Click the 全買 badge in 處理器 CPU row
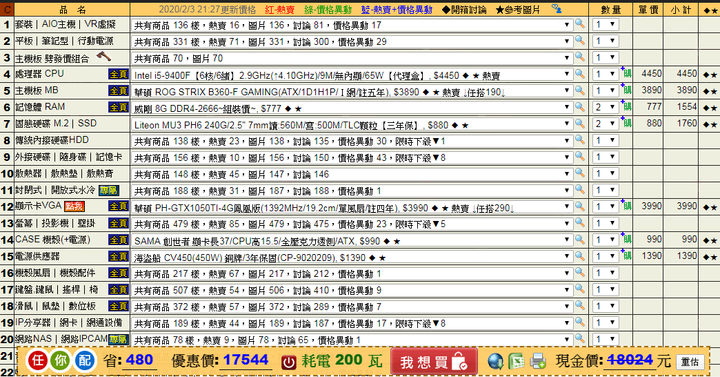The height and width of the screenshot is (377, 720). point(118,74)
